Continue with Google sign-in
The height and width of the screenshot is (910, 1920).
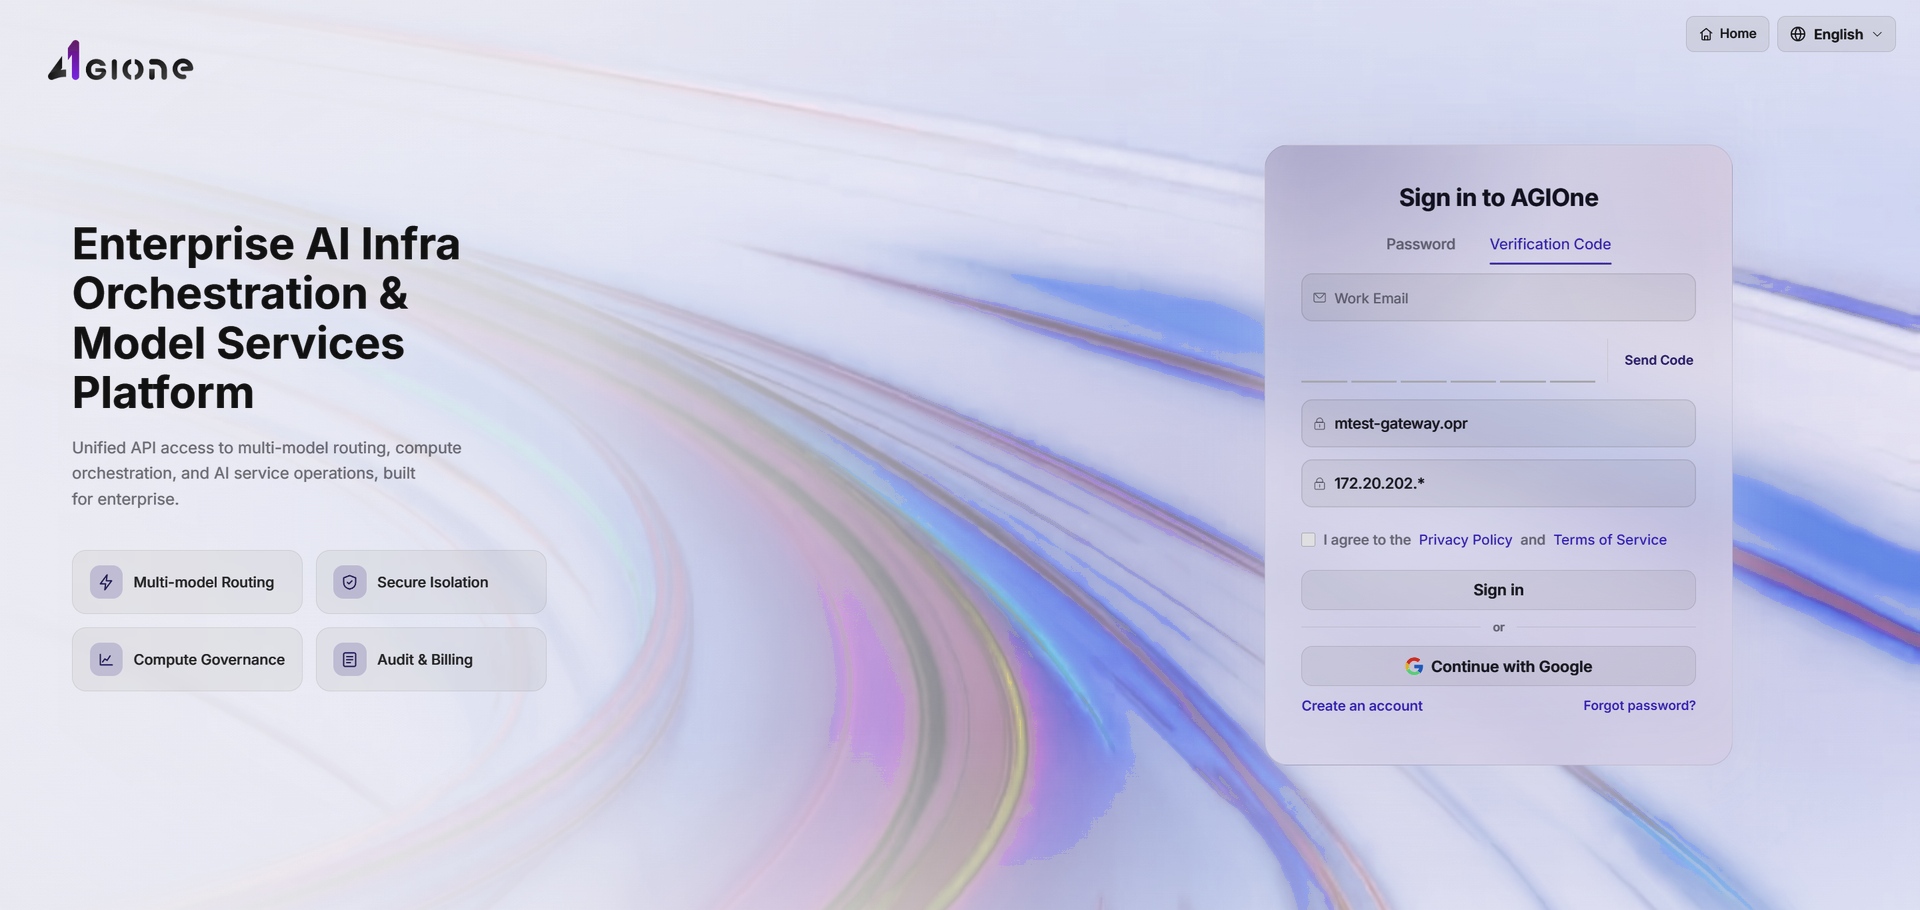(x=1498, y=666)
